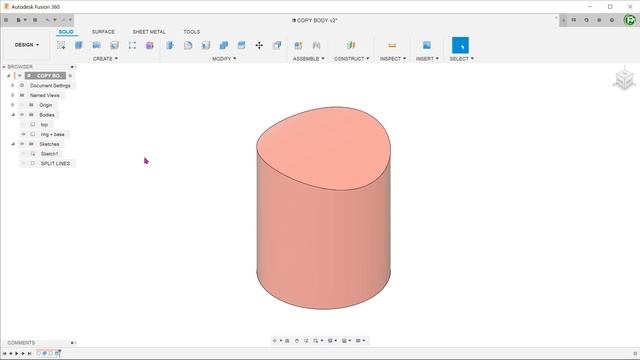Activate the blue Select tool
640x360 pixels.
click(460, 45)
